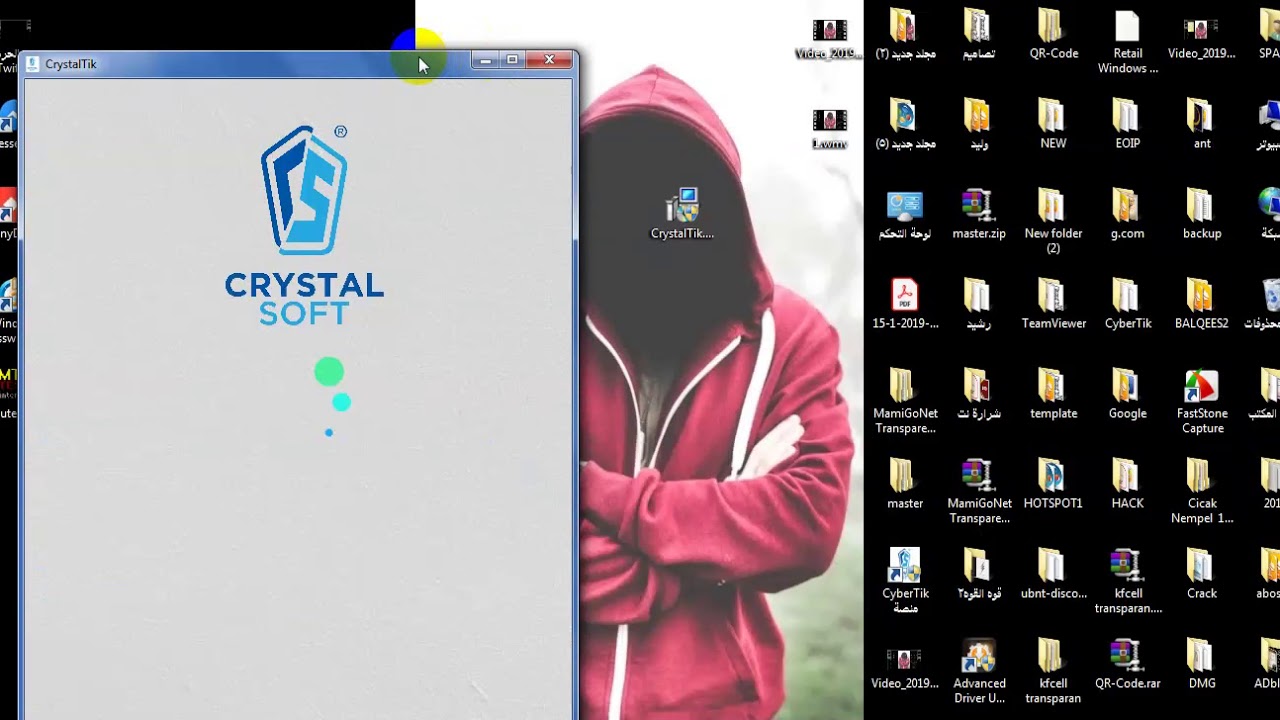Select the QR-Code.rar archive
This screenshot has width=1280, height=720.
1127,665
